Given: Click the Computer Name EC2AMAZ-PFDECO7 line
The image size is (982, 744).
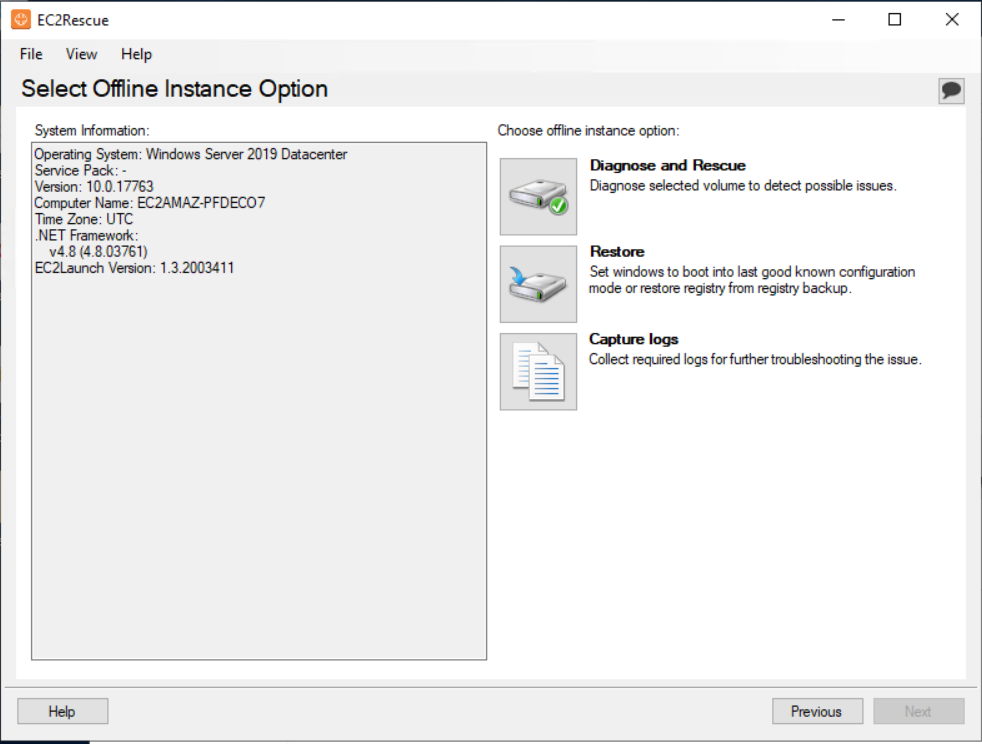Looking at the screenshot, I should coord(150,203).
